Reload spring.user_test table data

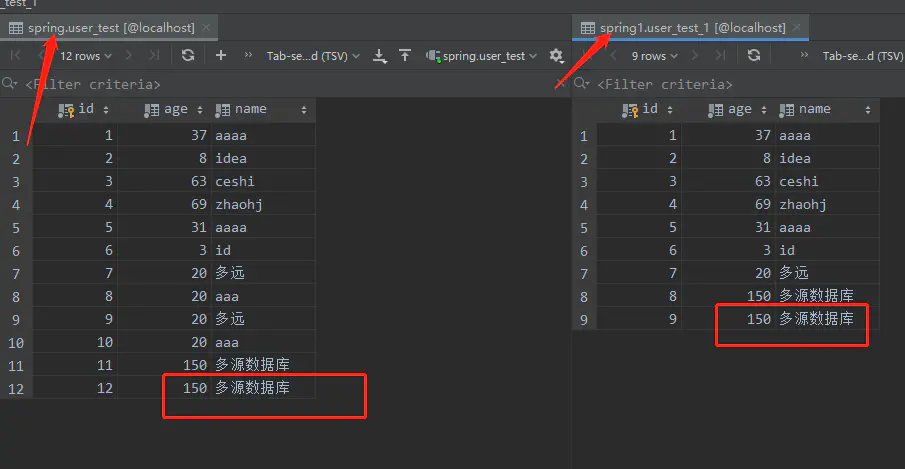[188, 55]
